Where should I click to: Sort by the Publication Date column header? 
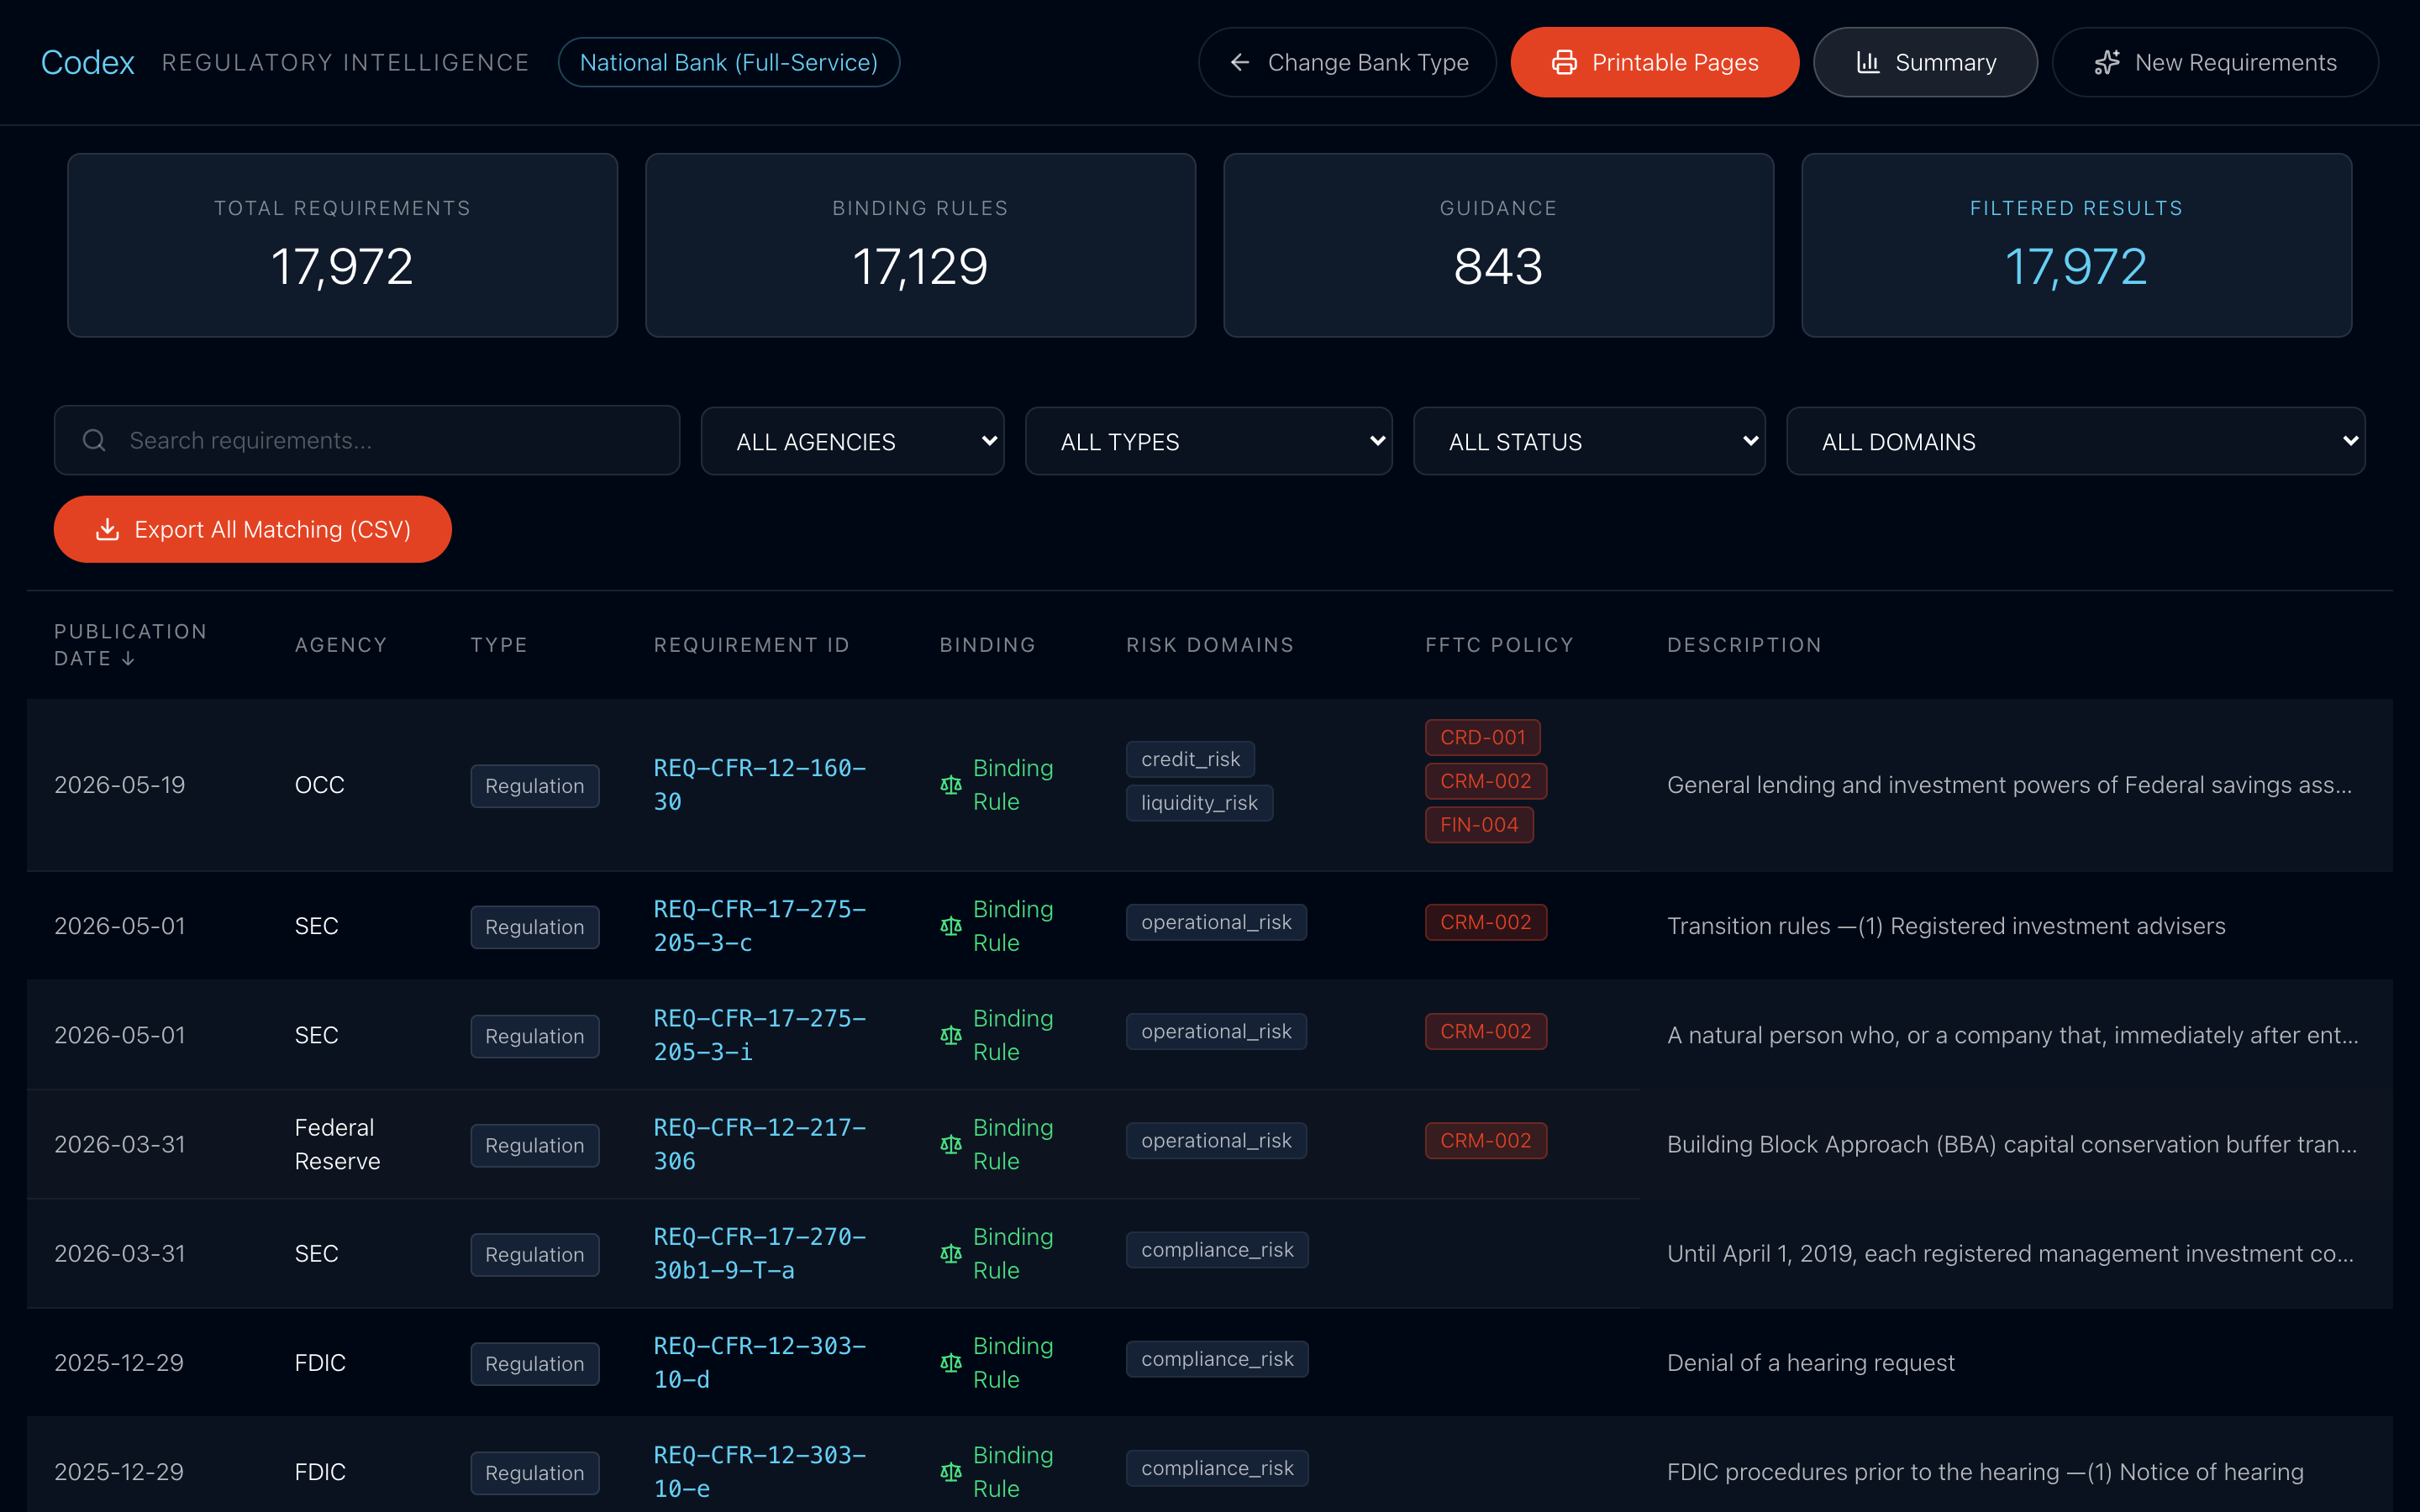coord(130,645)
